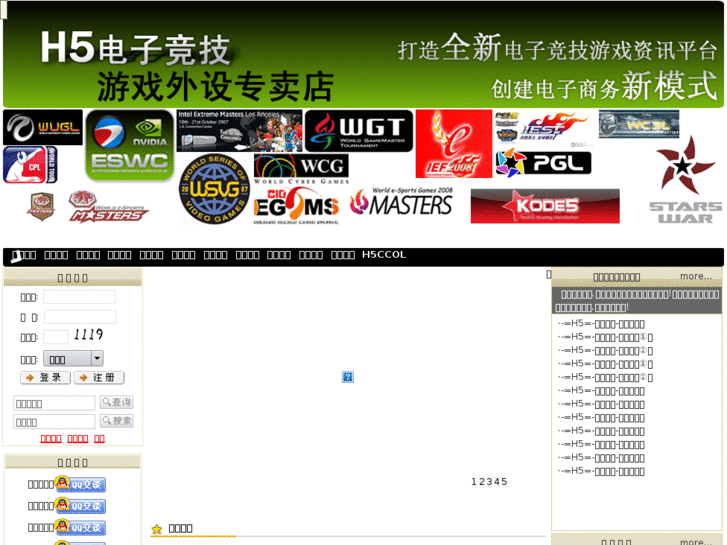Click the password input field
The width and height of the screenshot is (727, 545).
point(80,317)
